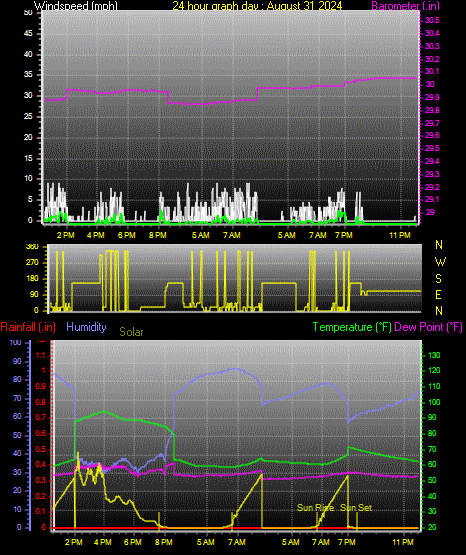Image resolution: width=466 pixels, height=555 pixels.
Task: Click the Temperature (°F) legend label
Action: [x=352, y=327]
